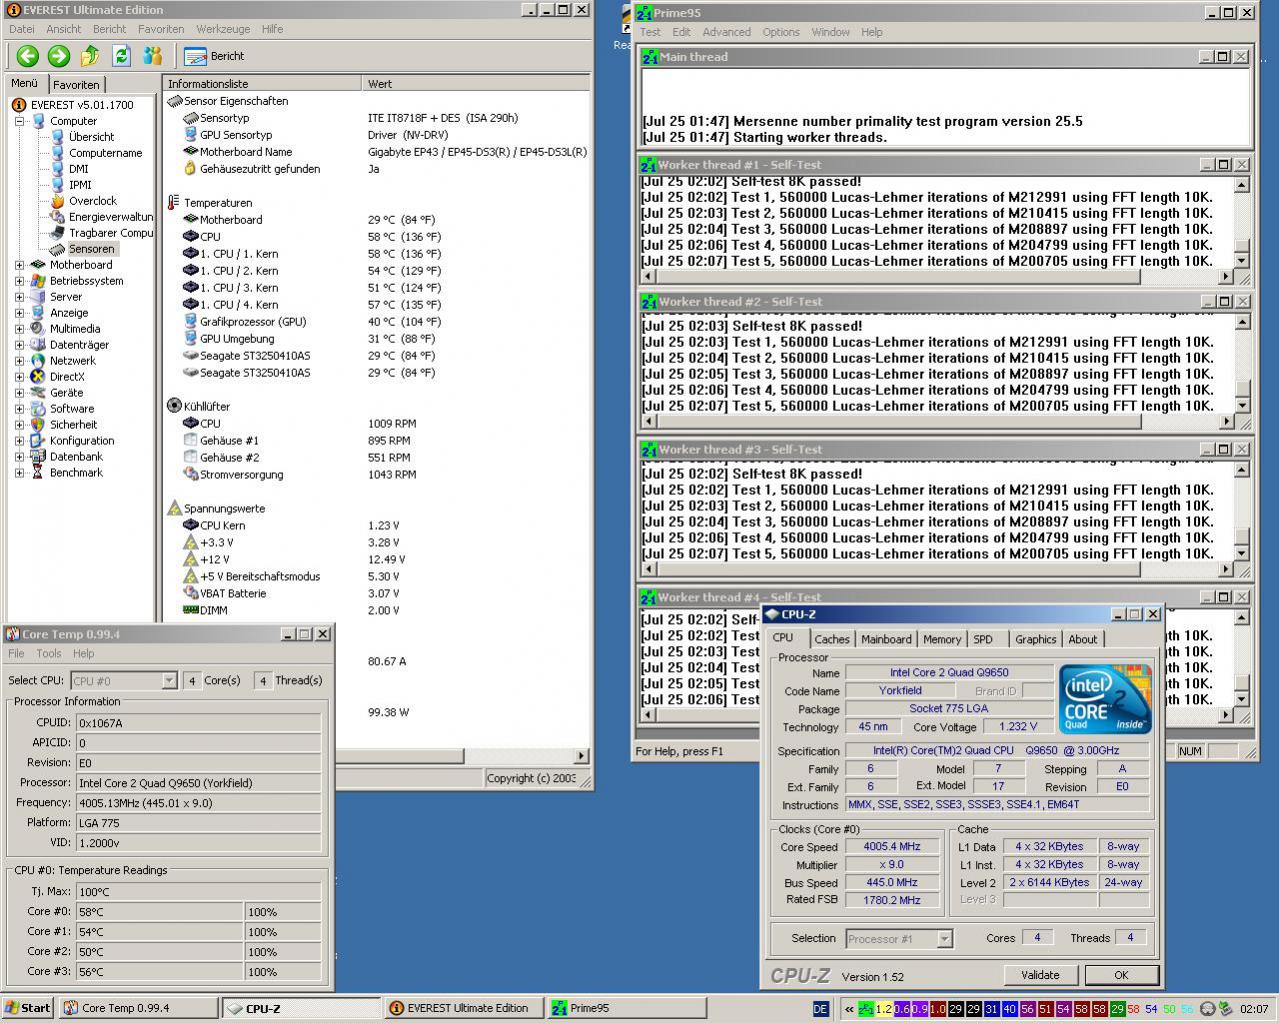Click the Konfiguration icon in tree
Image resolution: width=1279 pixels, height=1023 pixels.
[x=38, y=441]
